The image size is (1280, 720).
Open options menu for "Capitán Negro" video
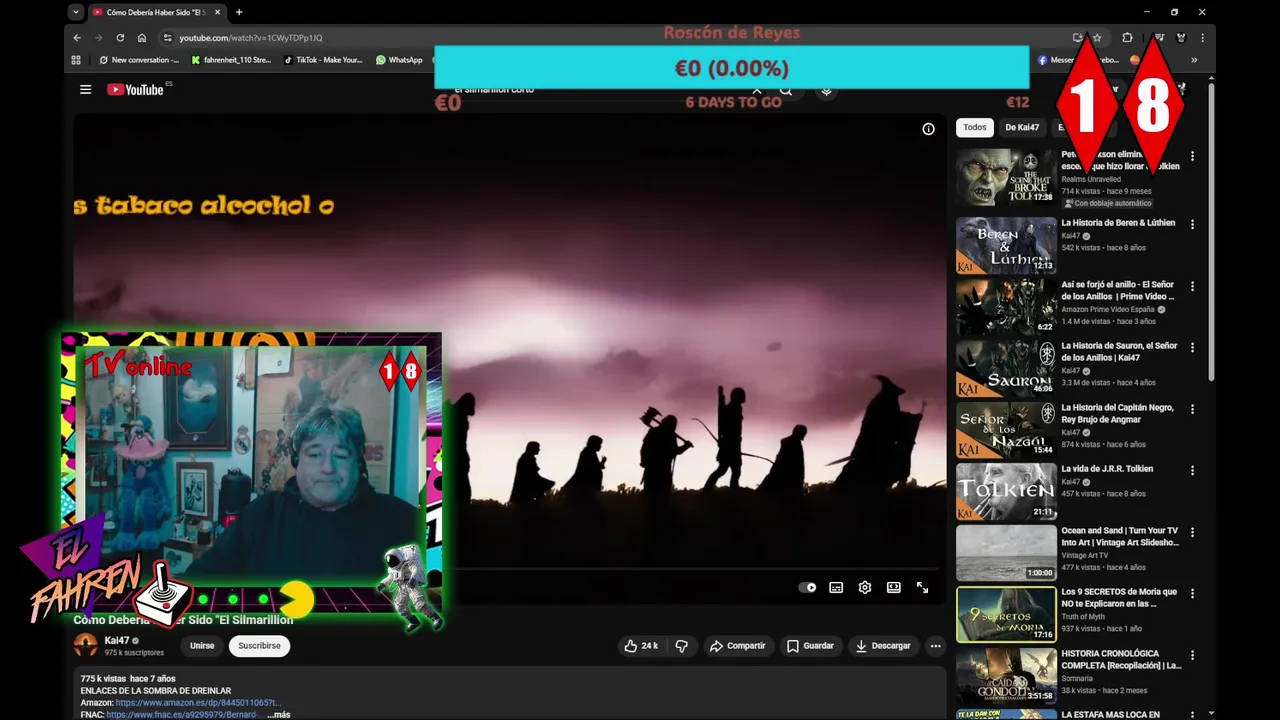(1192, 409)
